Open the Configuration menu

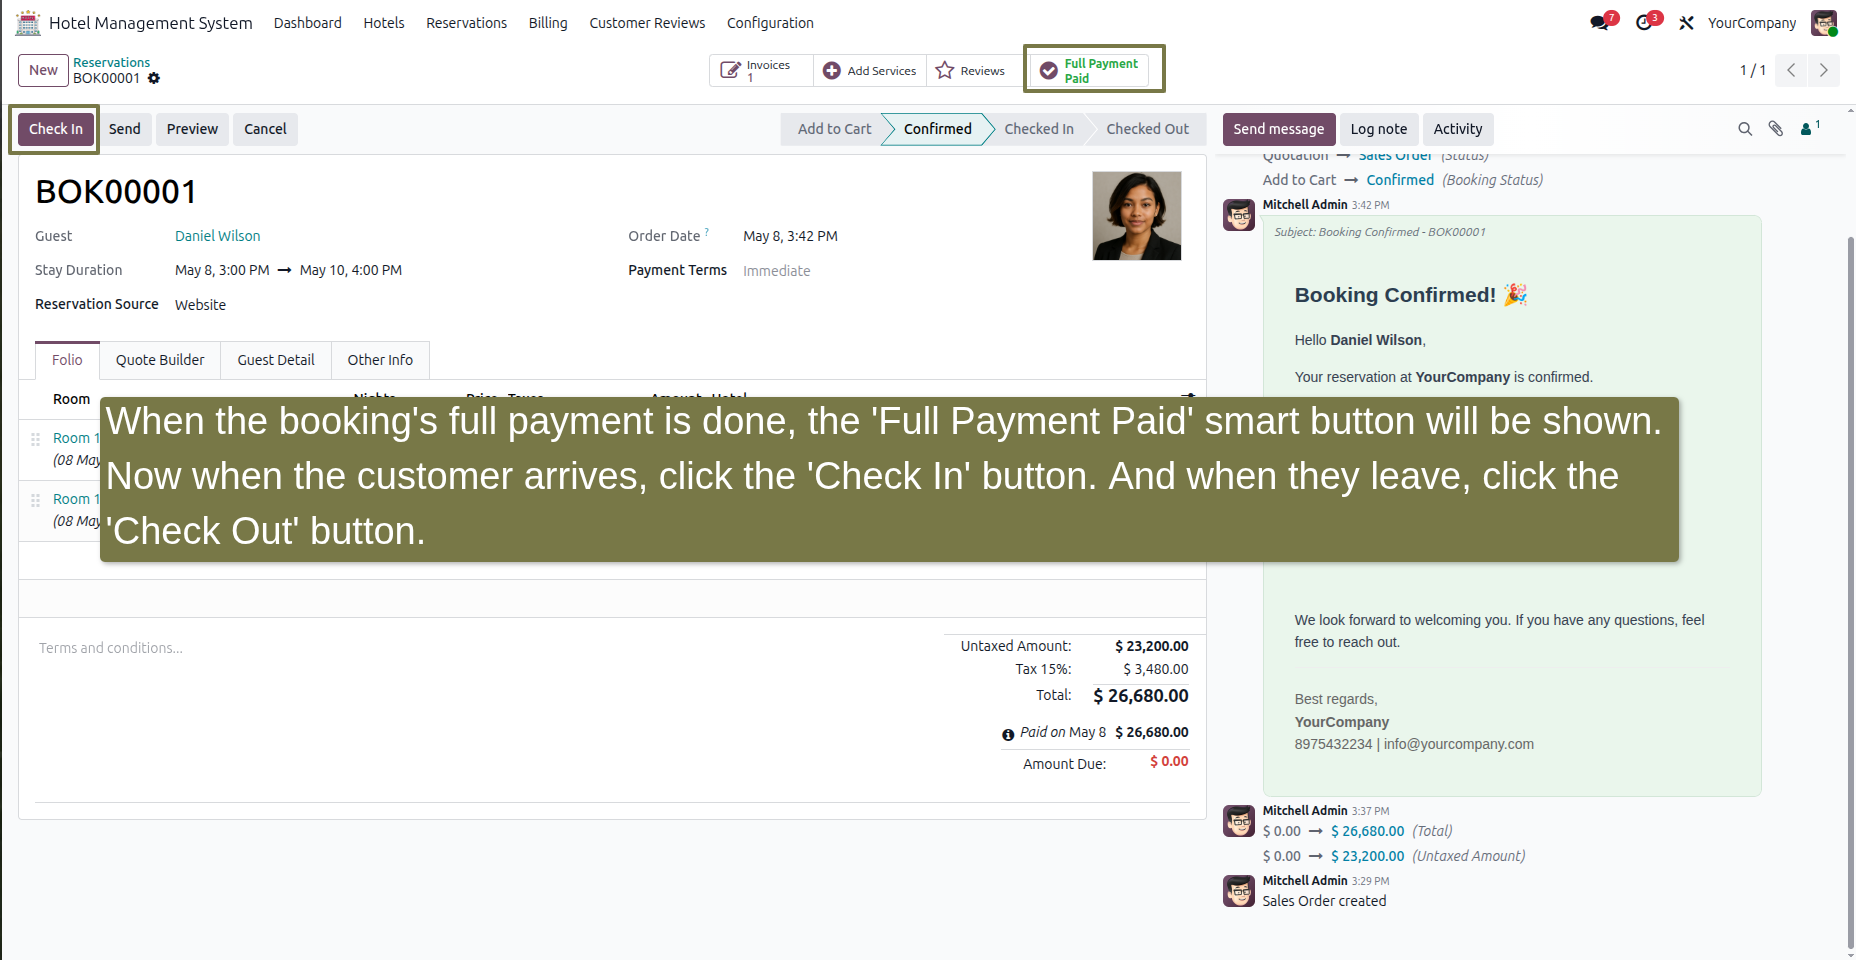770,23
